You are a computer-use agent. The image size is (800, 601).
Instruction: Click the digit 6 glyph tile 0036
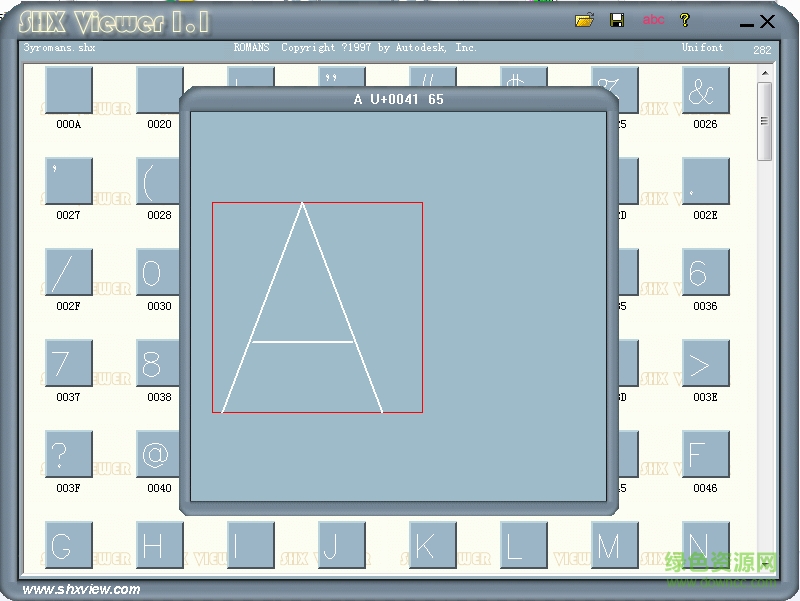coord(705,273)
